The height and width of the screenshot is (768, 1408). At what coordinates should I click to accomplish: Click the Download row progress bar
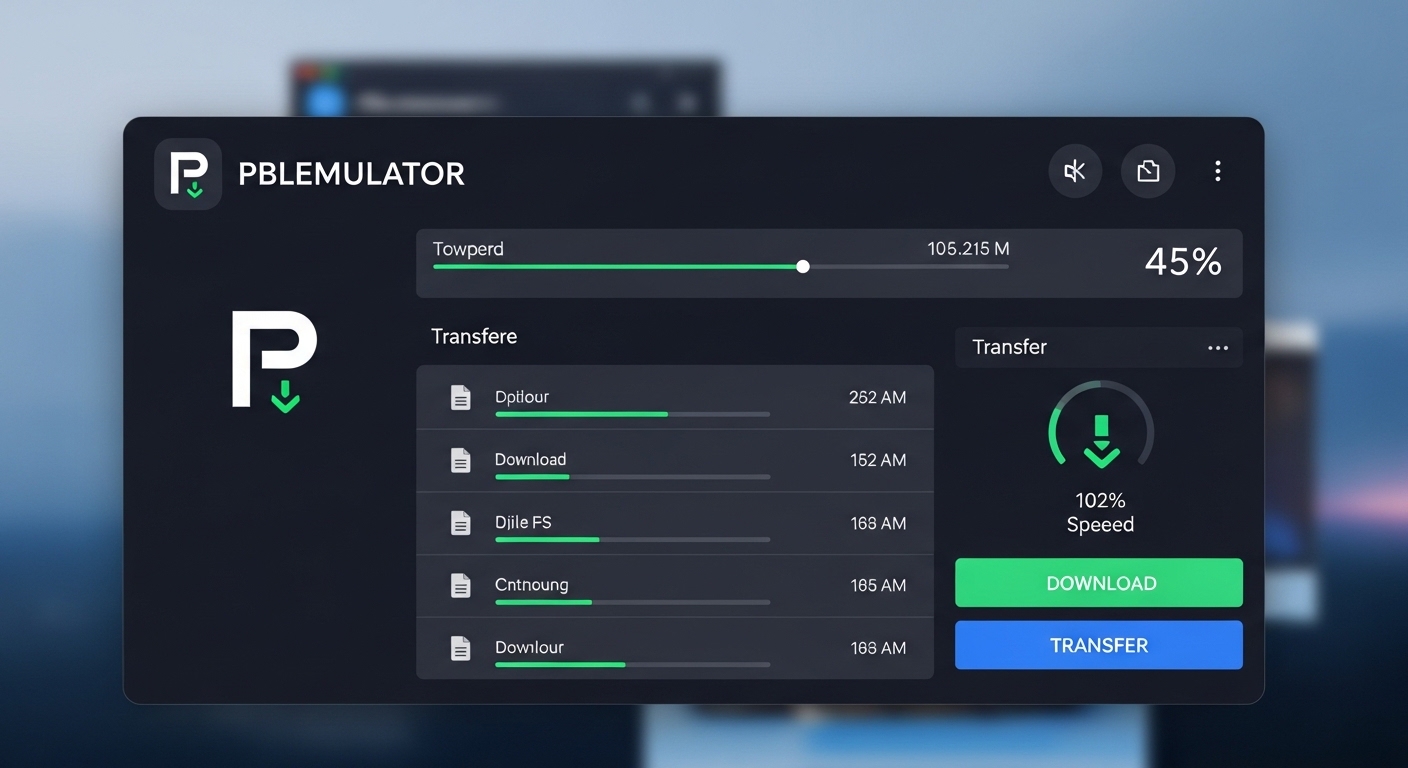click(632, 477)
